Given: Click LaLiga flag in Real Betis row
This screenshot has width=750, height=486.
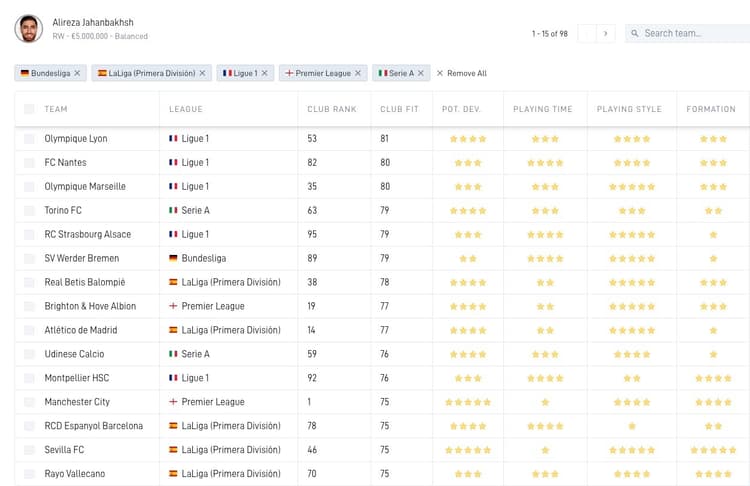Looking at the screenshot, I should [x=173, y=282].
